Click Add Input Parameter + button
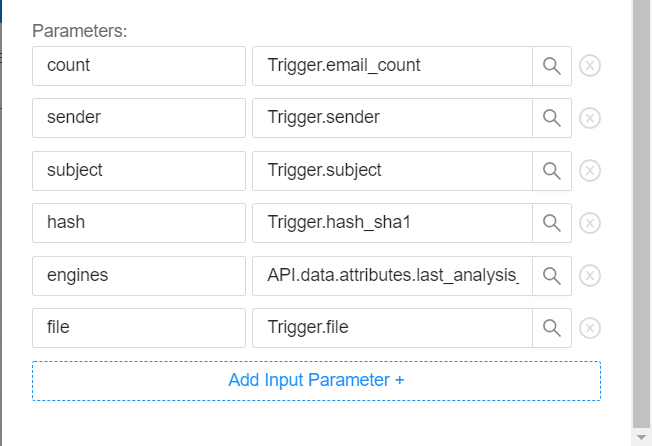 tap(316, 381)
